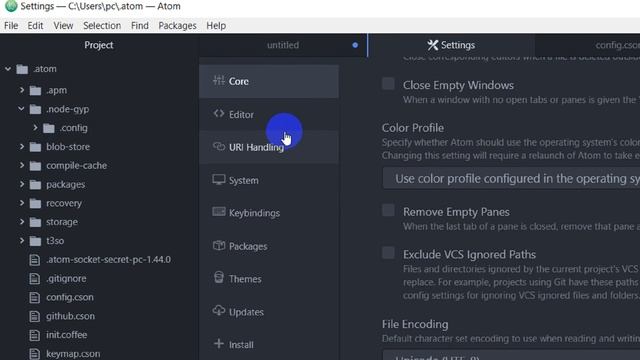
Task: Go to System settings section
Action: 269,180
